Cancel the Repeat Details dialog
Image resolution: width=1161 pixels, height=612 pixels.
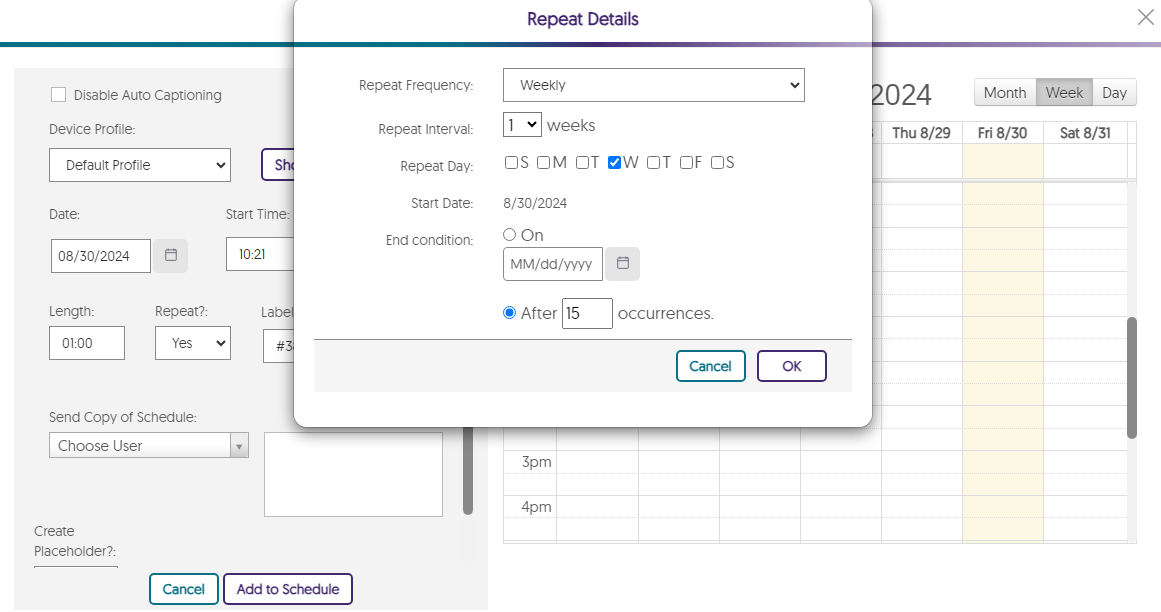[710, 366]
